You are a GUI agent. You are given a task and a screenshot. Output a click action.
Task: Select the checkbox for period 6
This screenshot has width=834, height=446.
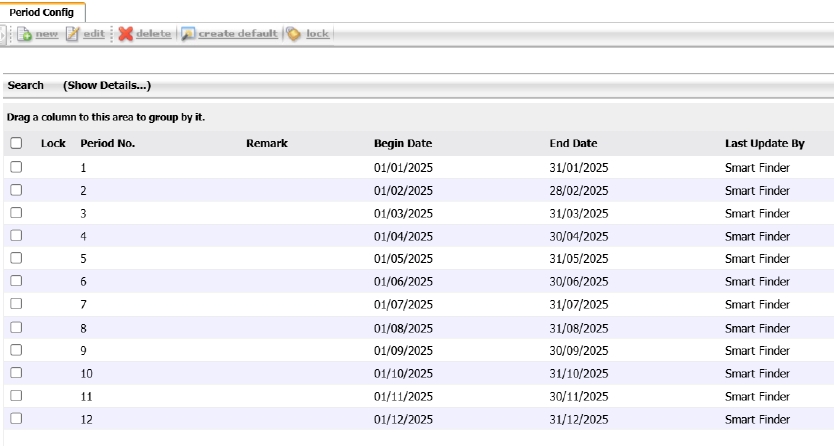16,282
